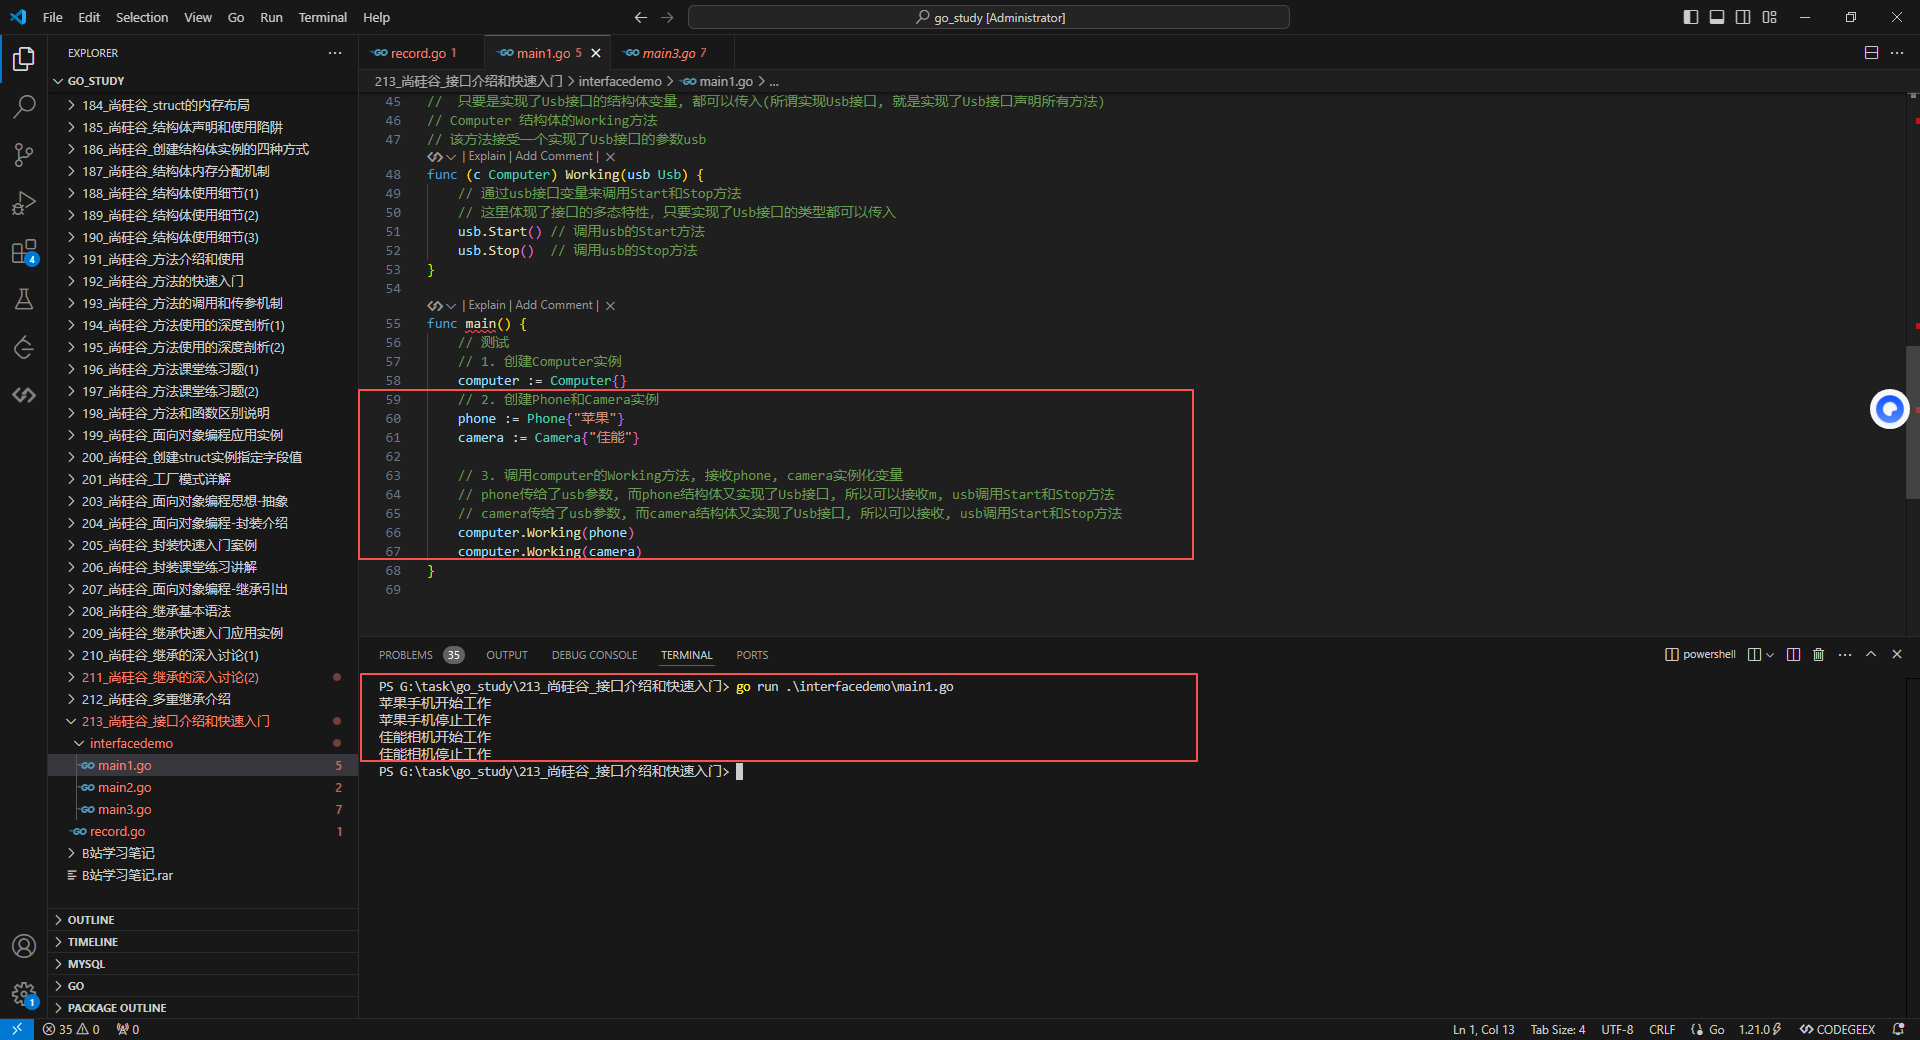Image resolution: width=1920 pixels, height=1040 pixels.
Task: Switch to the DEBUG CONSOLE tab
Action: pyautogui.click(x=594, y=655)
